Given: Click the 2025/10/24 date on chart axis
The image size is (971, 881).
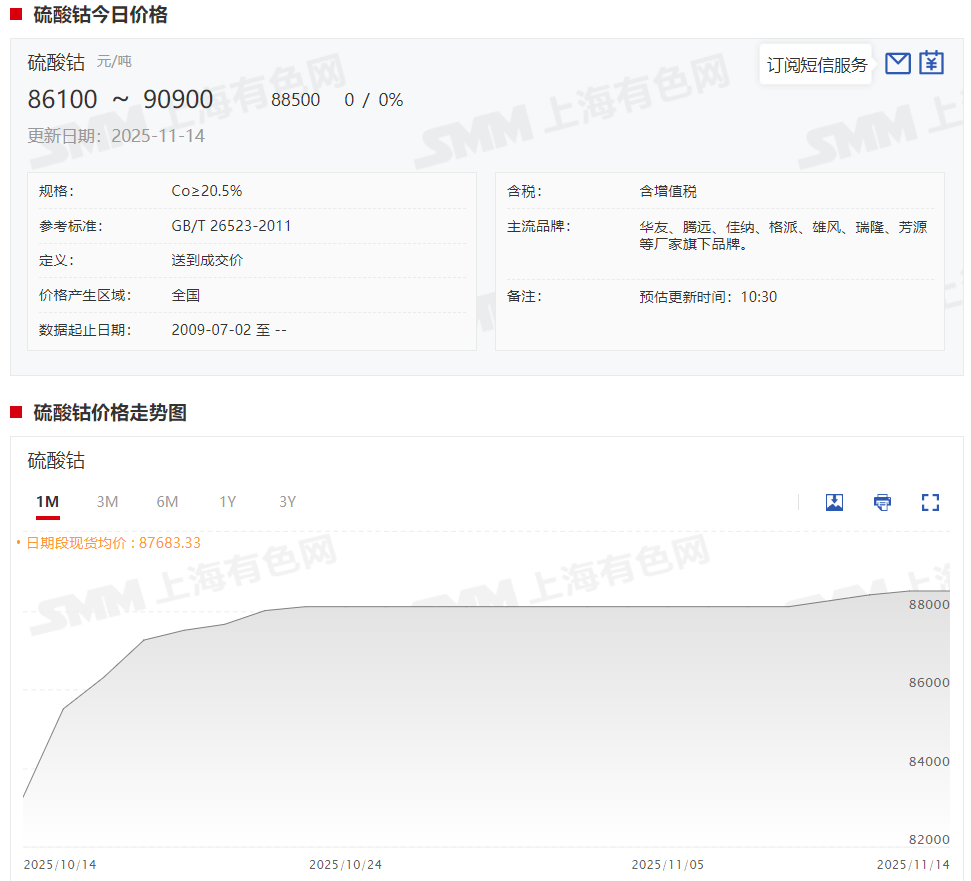Looking at the screenshot, I should (345, 864).
